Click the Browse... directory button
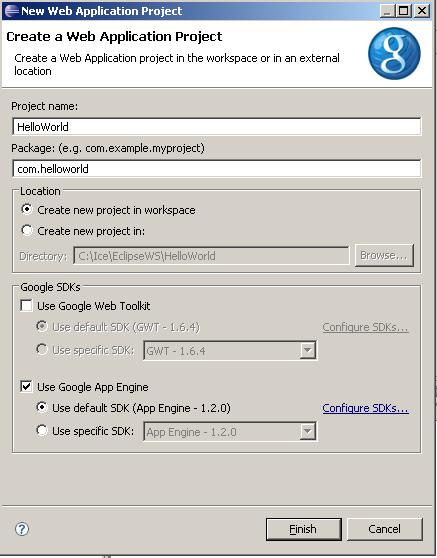 point(384,256)
